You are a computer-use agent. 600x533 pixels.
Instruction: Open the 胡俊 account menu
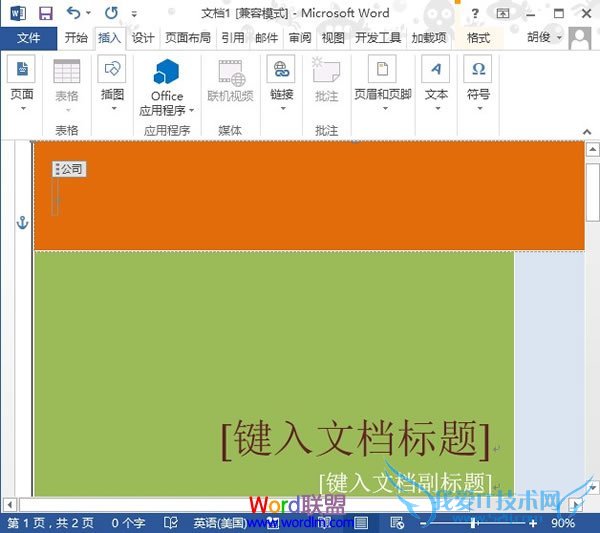point(544,37)
